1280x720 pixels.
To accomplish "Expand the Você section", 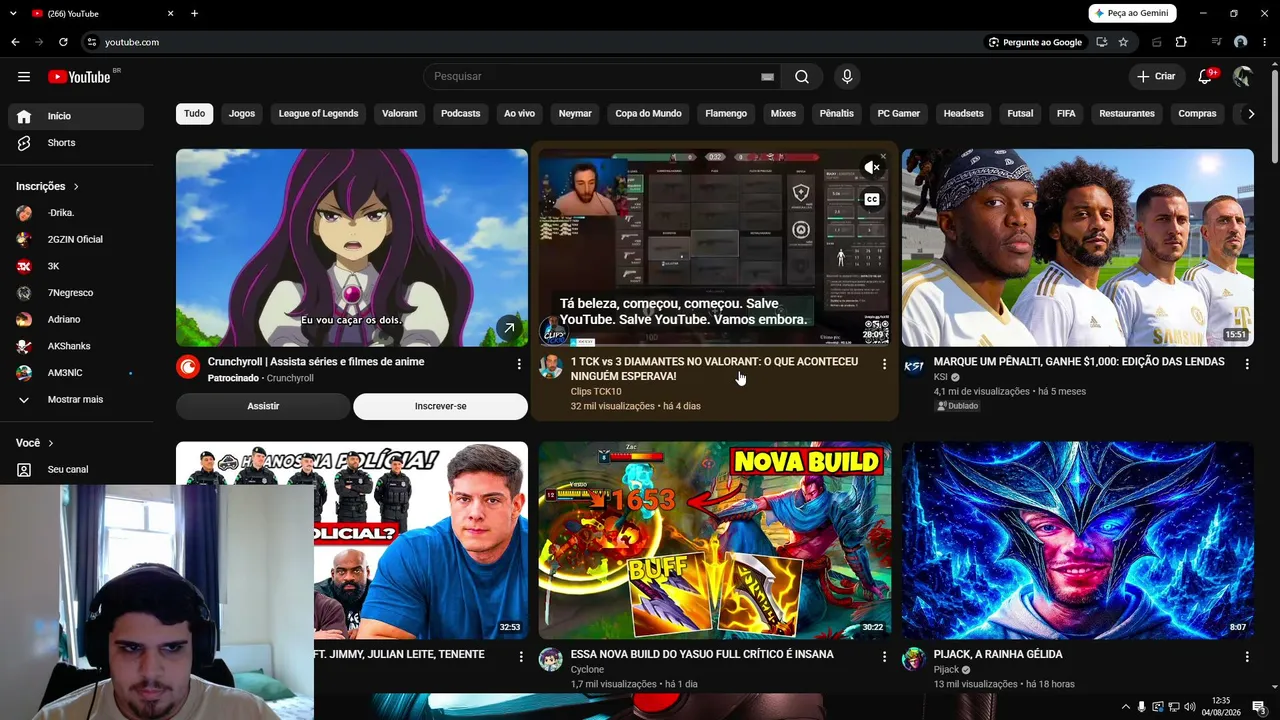I will tap(35, 443).
